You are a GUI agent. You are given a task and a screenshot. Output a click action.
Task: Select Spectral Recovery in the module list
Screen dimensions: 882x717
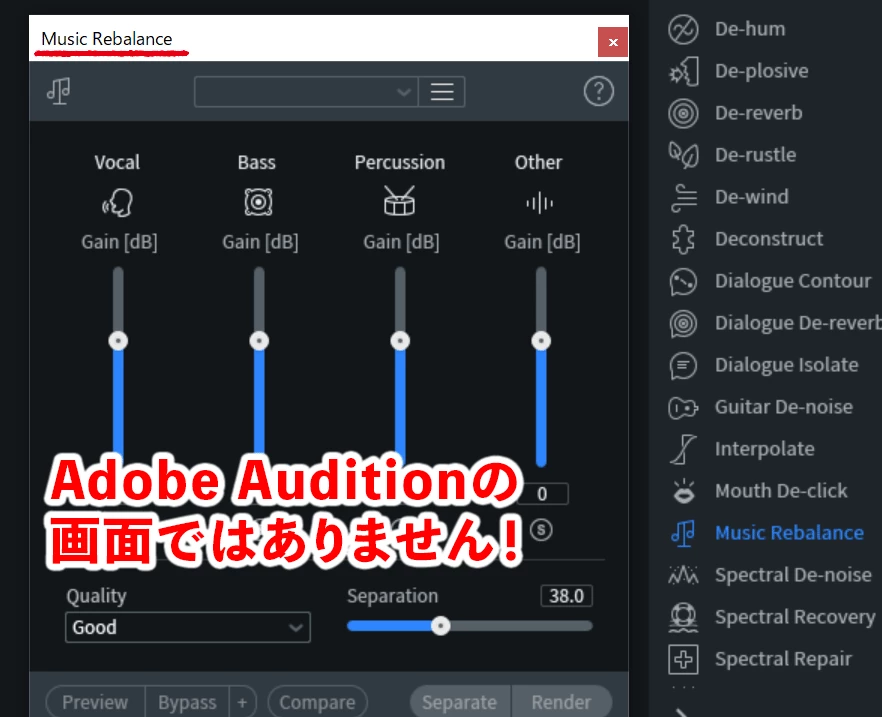[795, 617]
